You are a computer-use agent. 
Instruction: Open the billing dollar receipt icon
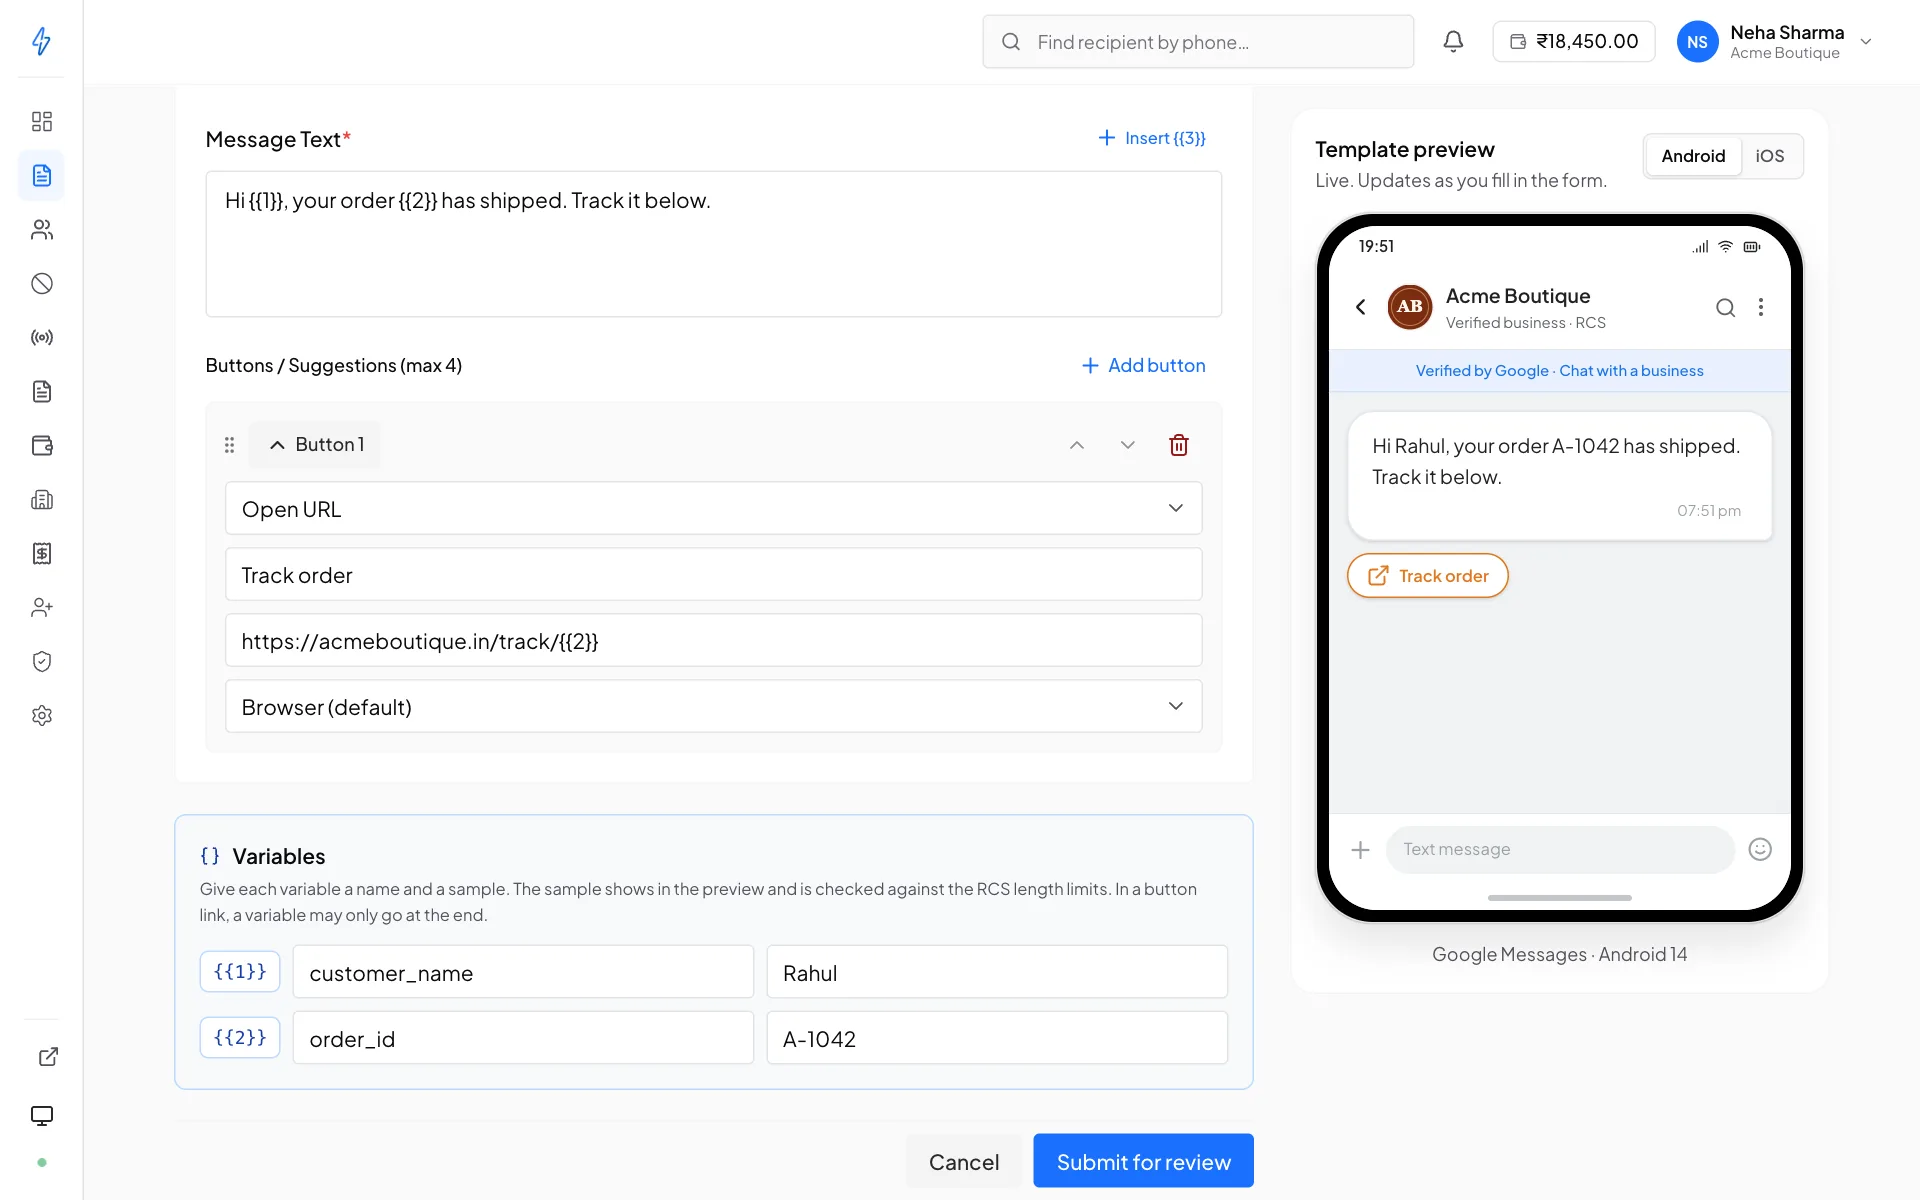42,554
